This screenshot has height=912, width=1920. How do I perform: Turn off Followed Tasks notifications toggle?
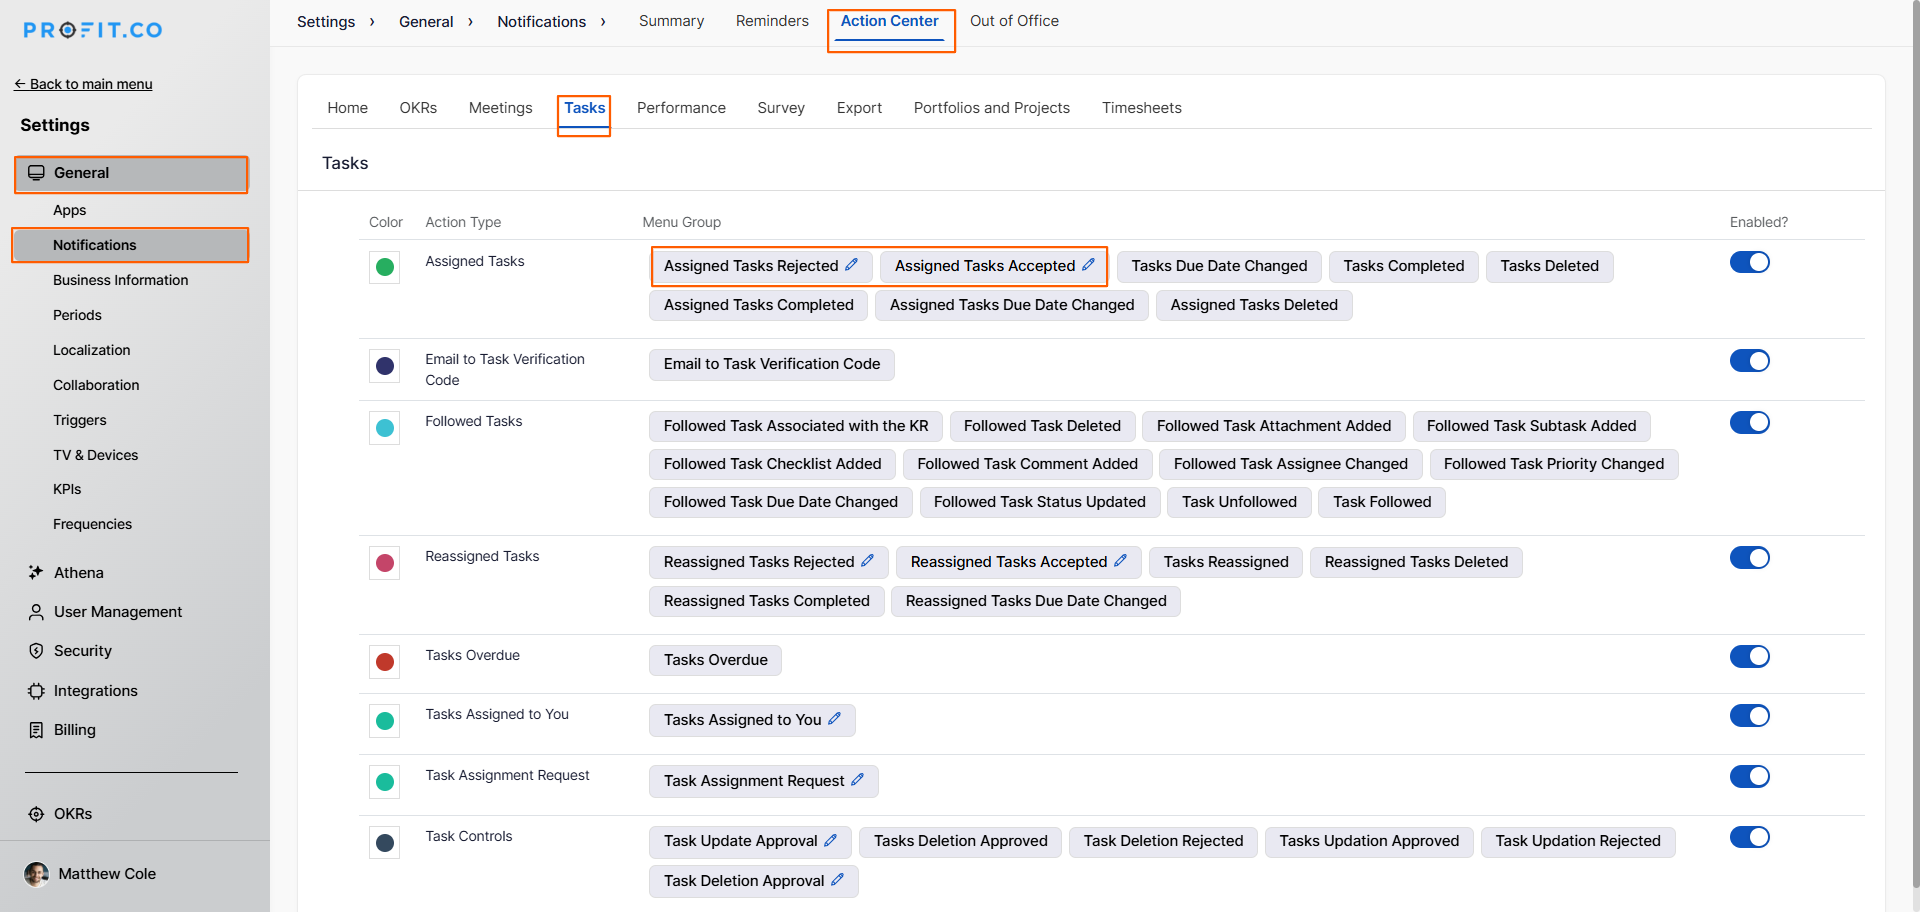(x=1749, y=423)
